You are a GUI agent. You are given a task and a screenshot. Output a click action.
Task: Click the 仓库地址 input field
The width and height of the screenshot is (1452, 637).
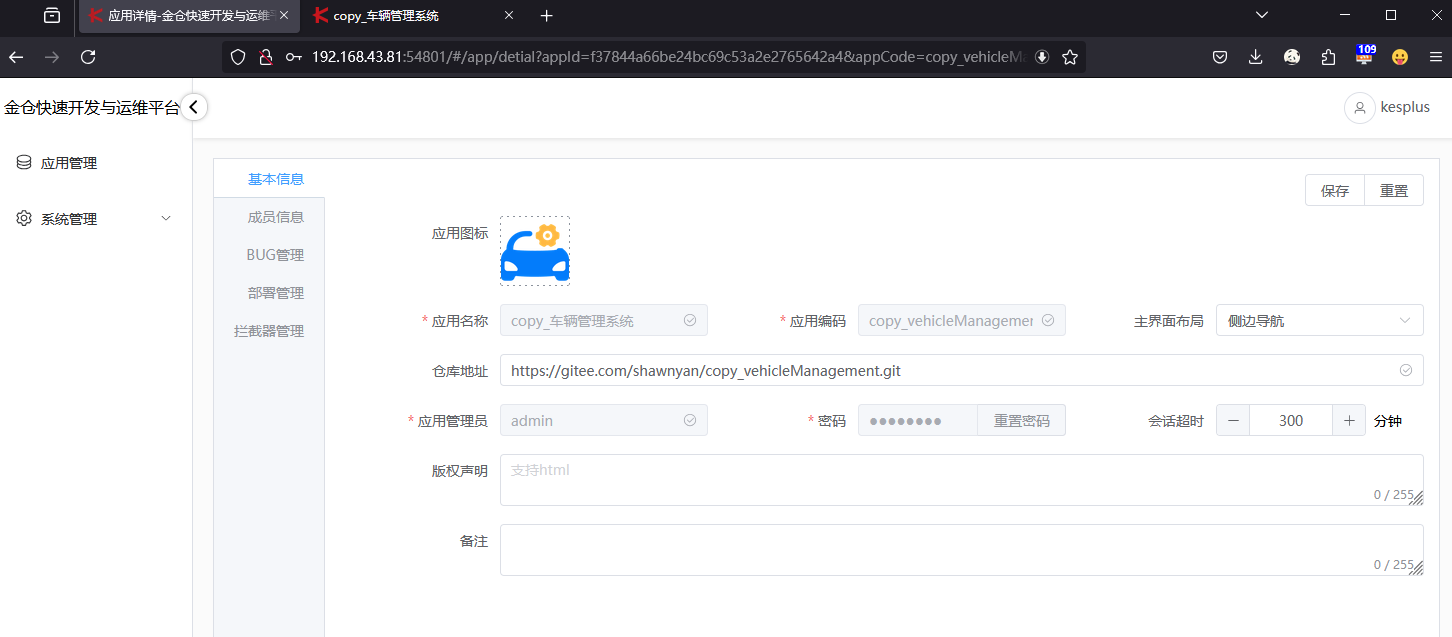(x=962, y=370)
